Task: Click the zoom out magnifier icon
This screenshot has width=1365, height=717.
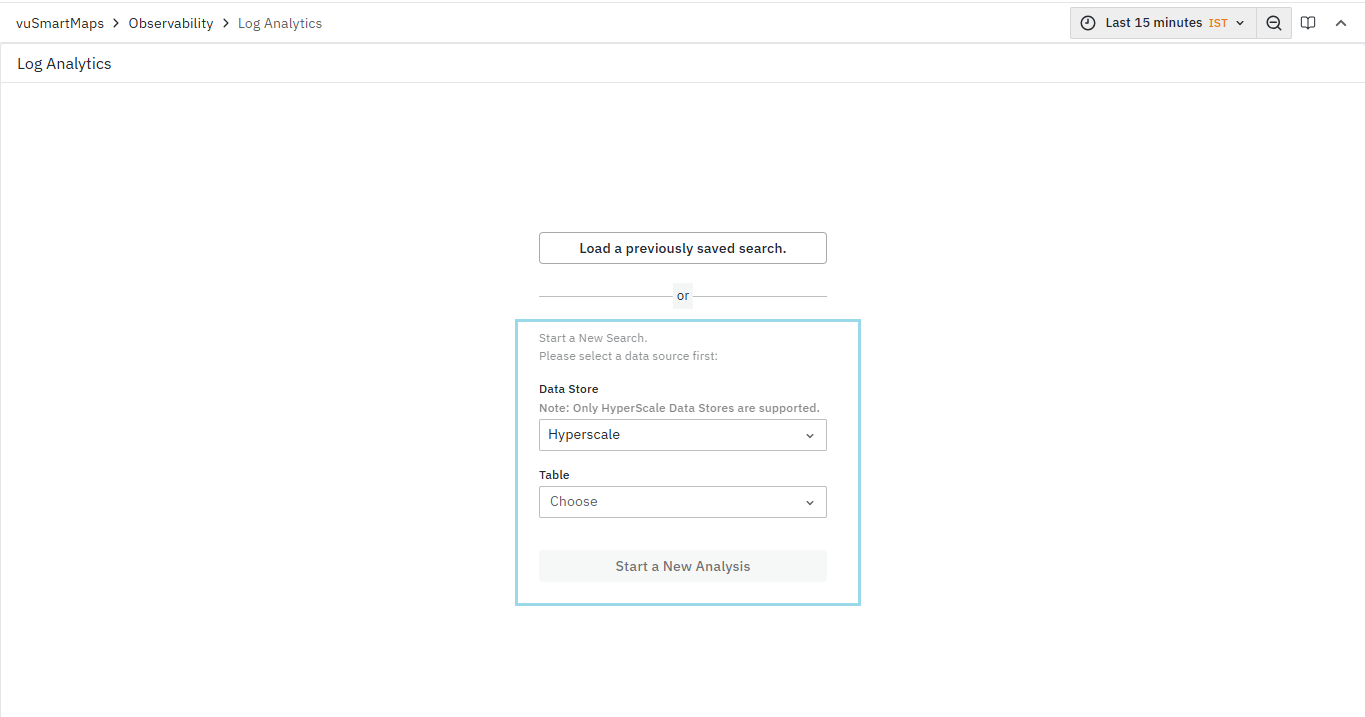Action: 1273,23
